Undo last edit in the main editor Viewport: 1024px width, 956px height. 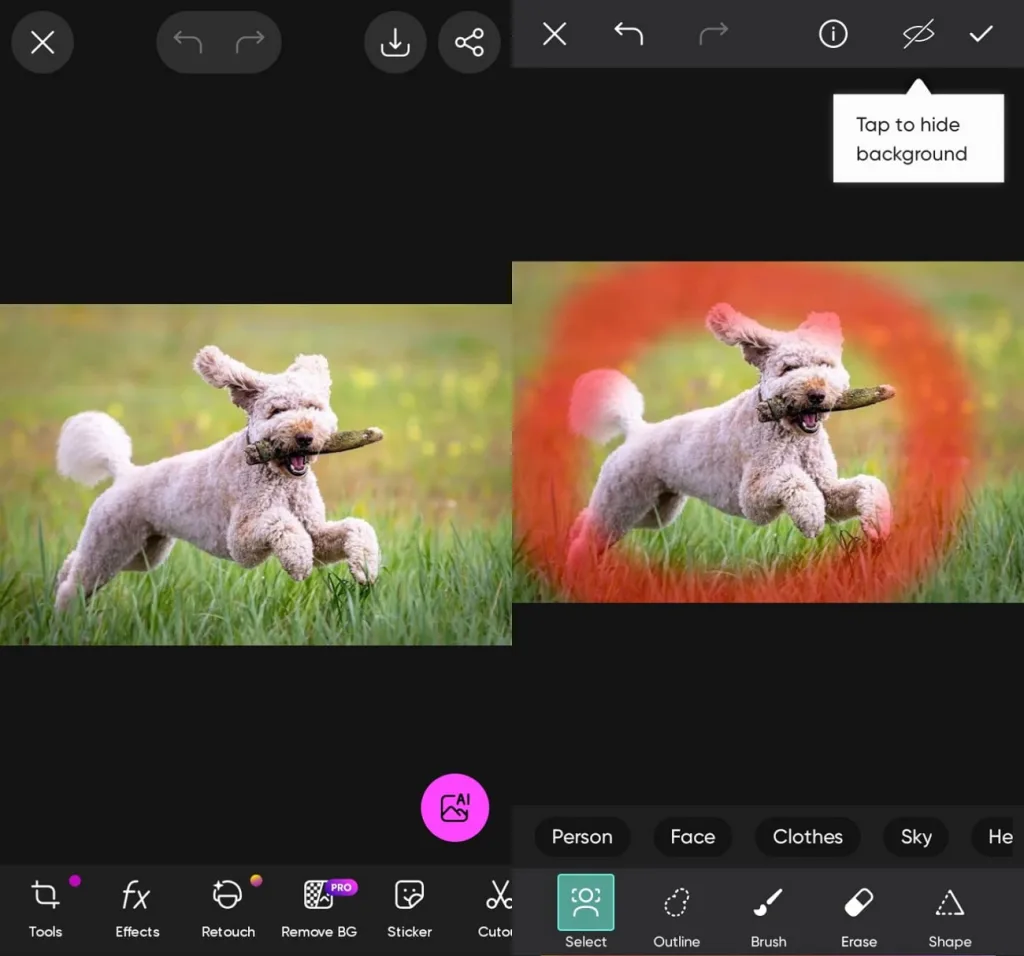click(x=188, y=42)
